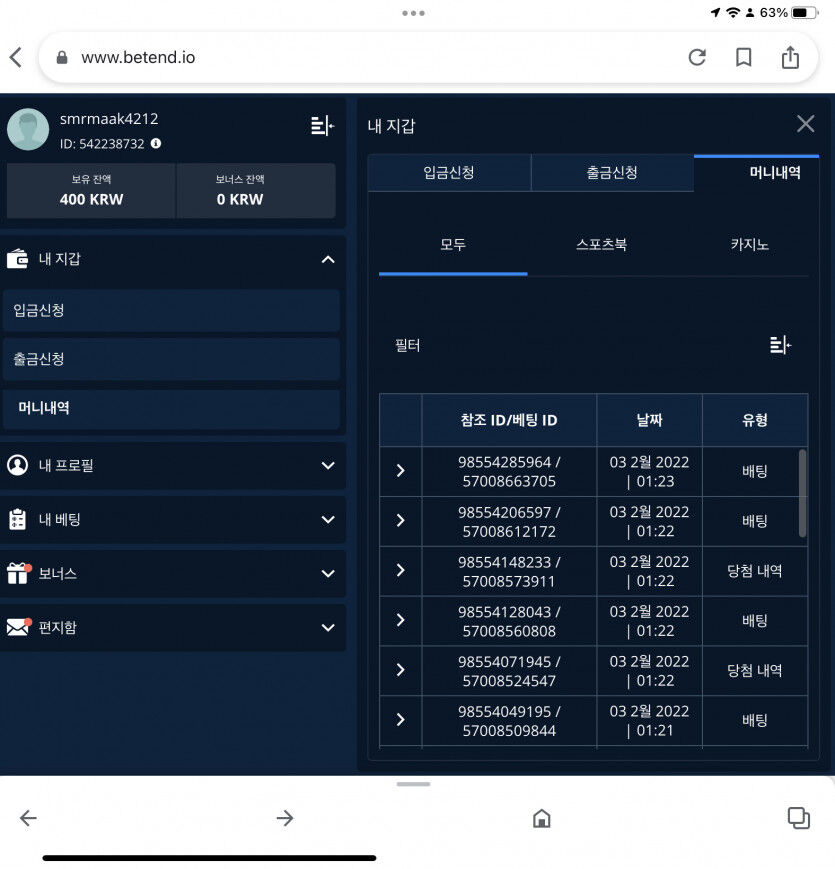Click the 날짜 column header

649,420
